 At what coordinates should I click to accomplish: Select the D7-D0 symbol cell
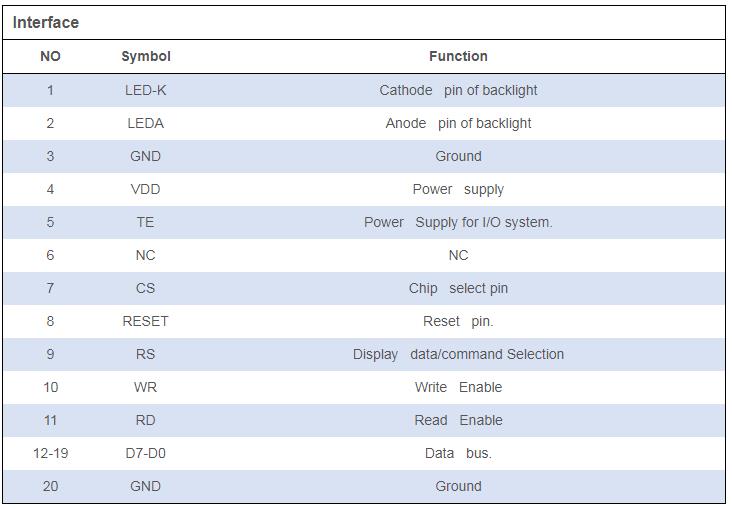[x=146, y=453]
